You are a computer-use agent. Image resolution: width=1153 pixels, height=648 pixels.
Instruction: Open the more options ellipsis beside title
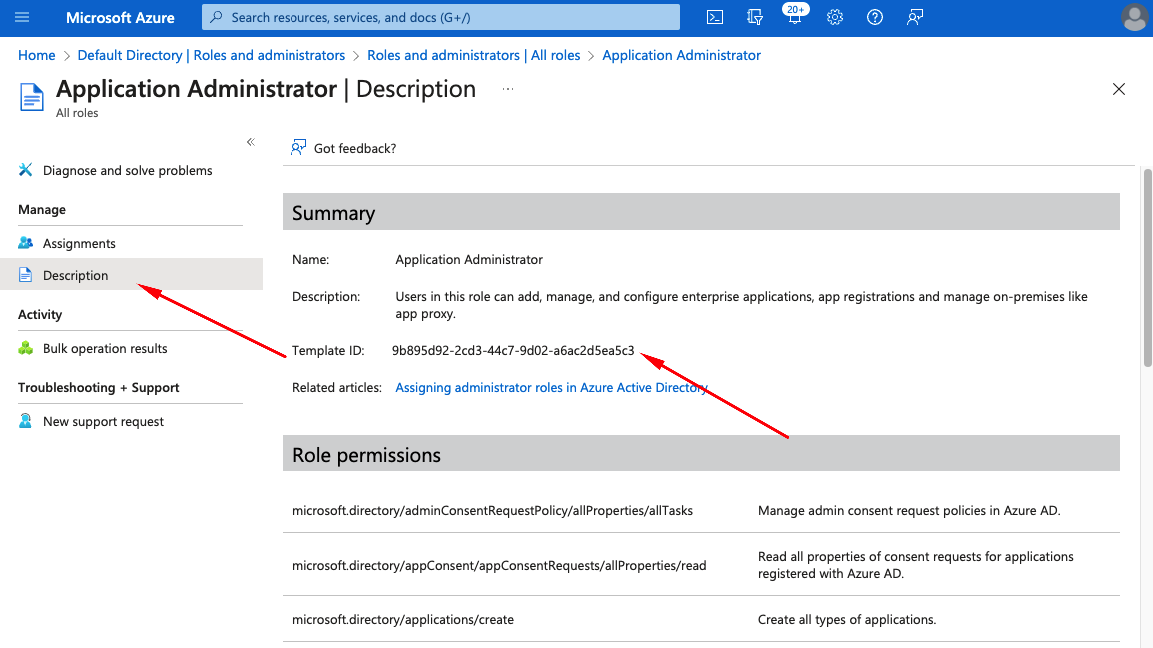click(x=507, y=89)
